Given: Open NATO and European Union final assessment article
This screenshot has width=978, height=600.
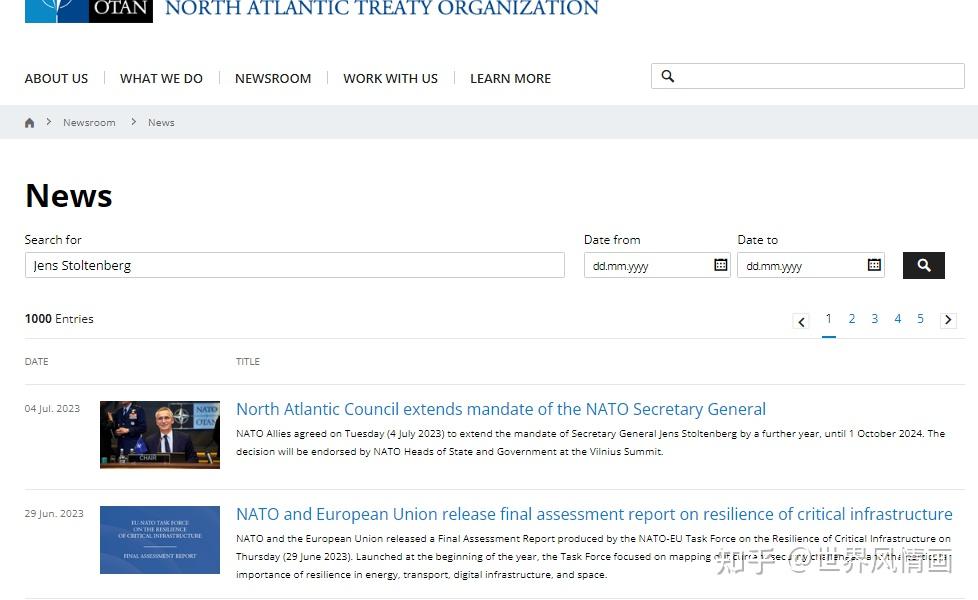Looking at the screenshot, I should (594, 514).
